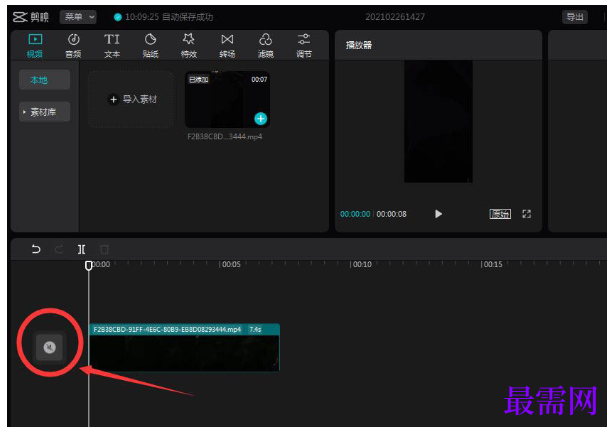Screen dimensions: 616x432
Task: Expand the 素材库 (Material library) section
Action: click(x=44, y=112)
